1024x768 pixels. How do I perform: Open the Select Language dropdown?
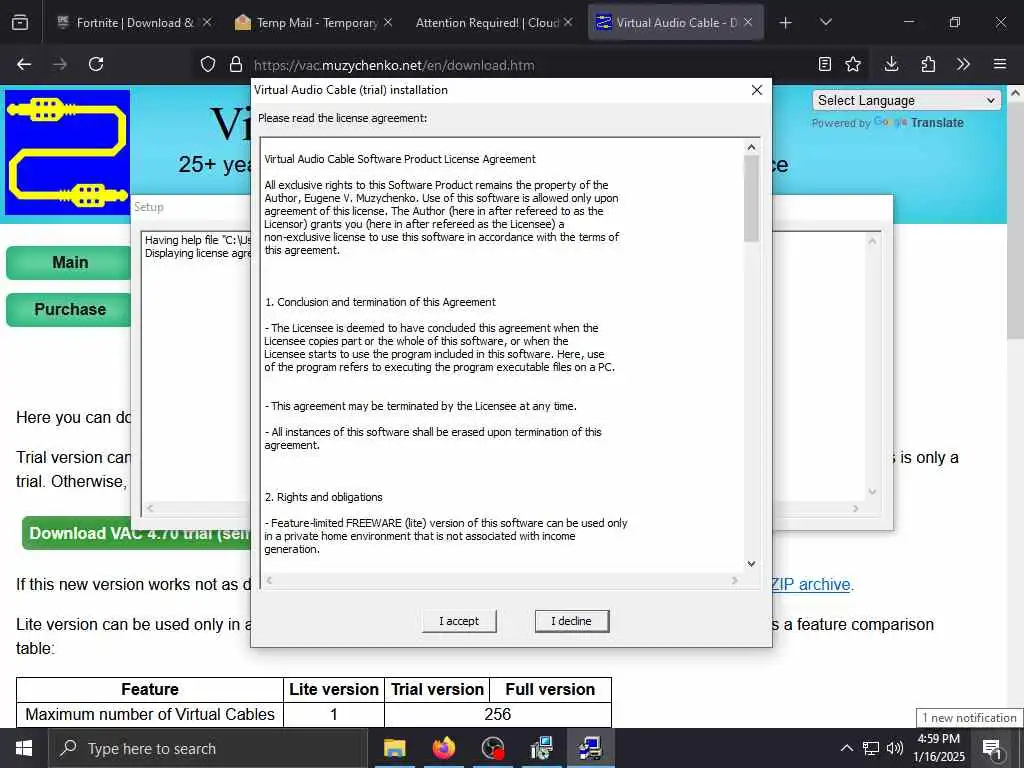tap(906, 101)
